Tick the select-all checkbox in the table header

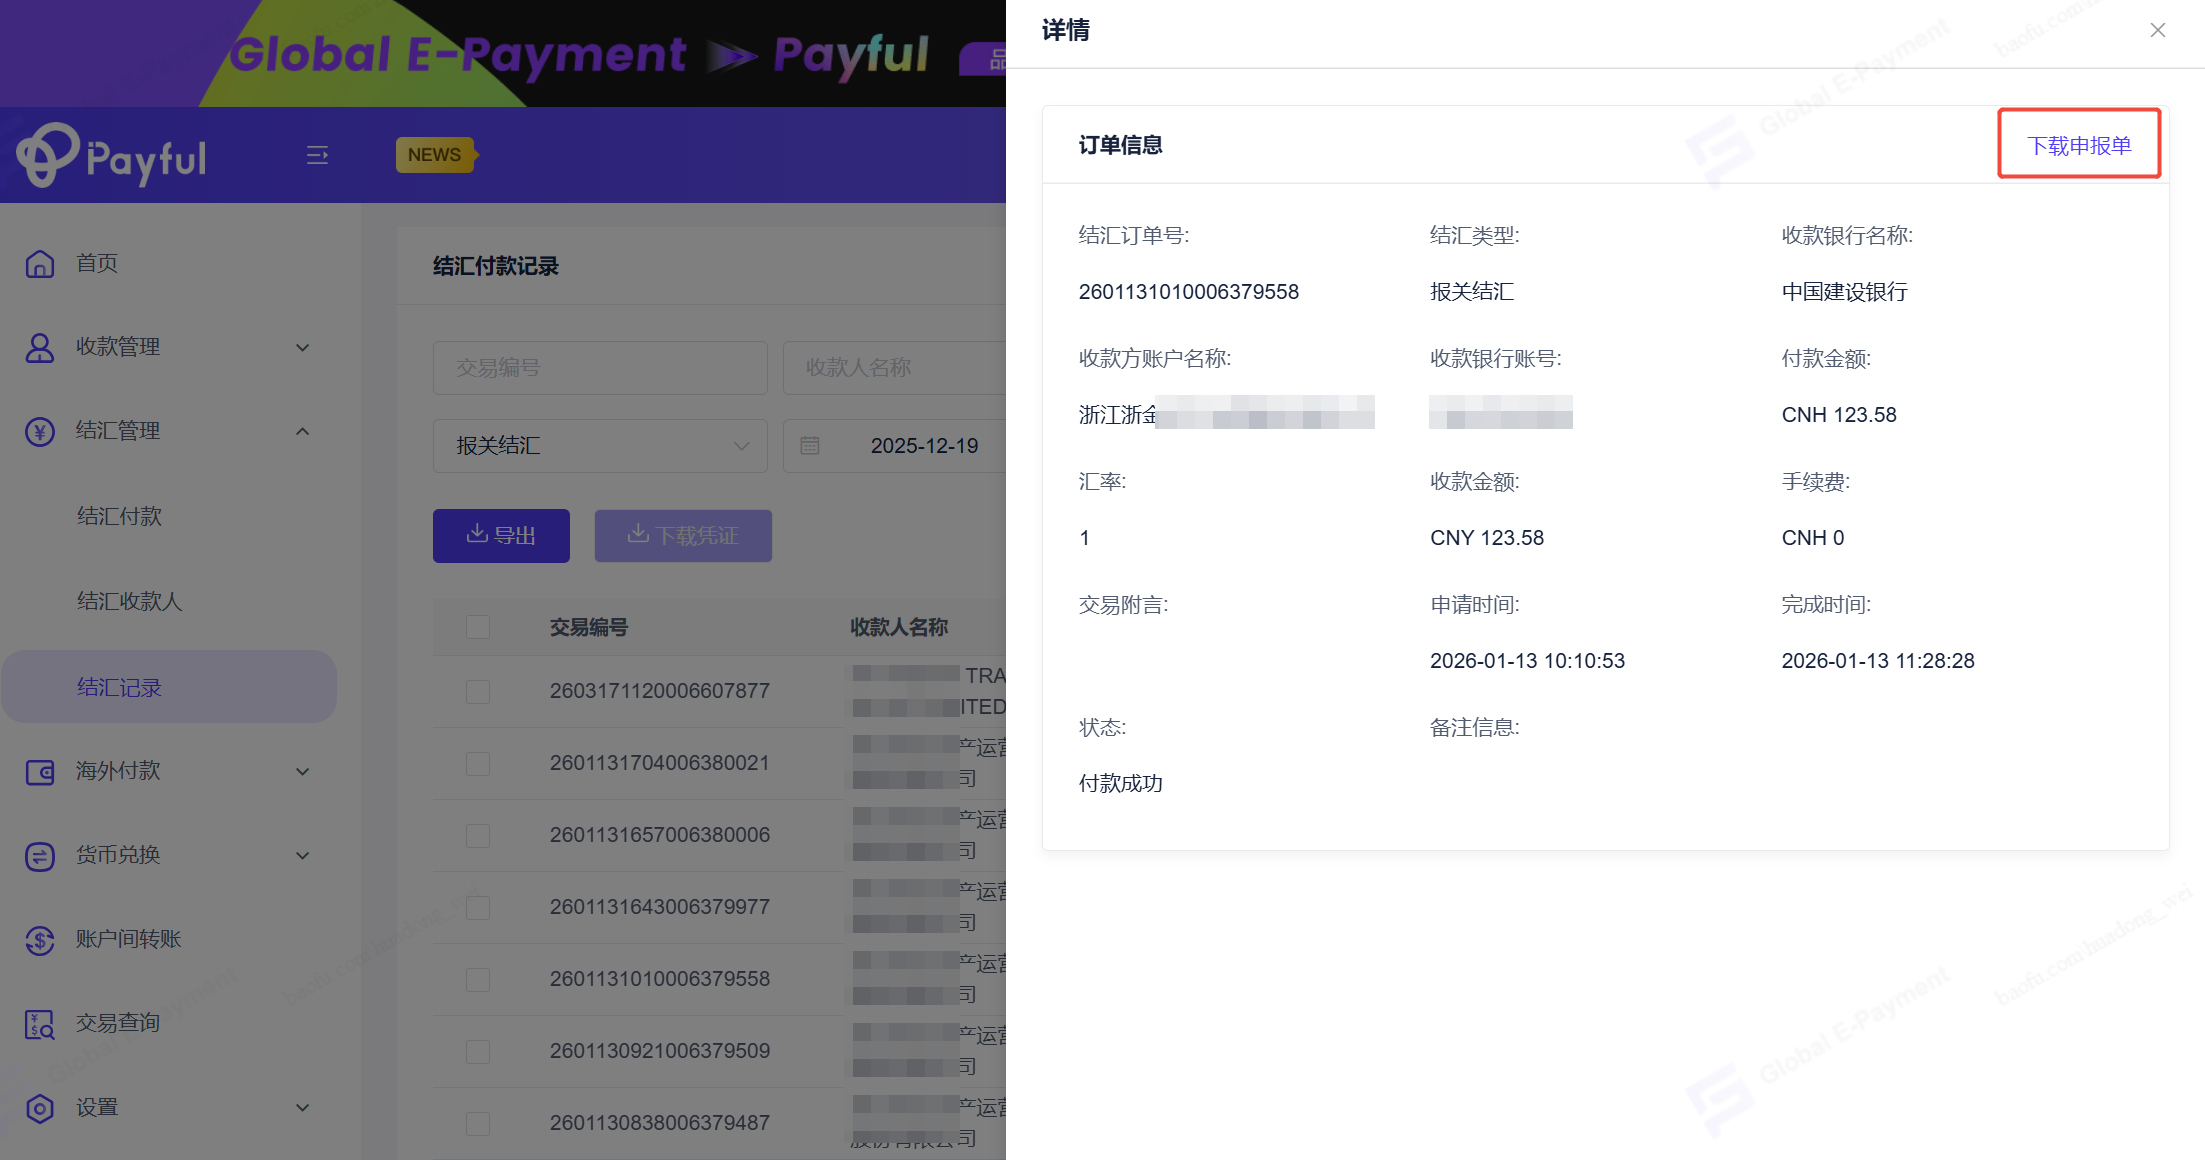[x=478, y=627]
